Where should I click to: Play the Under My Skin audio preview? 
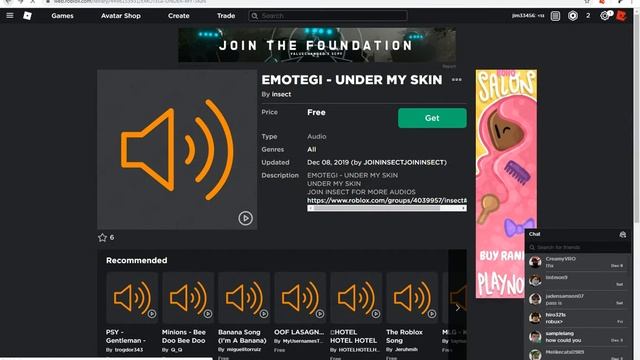[x=245, y=218]
